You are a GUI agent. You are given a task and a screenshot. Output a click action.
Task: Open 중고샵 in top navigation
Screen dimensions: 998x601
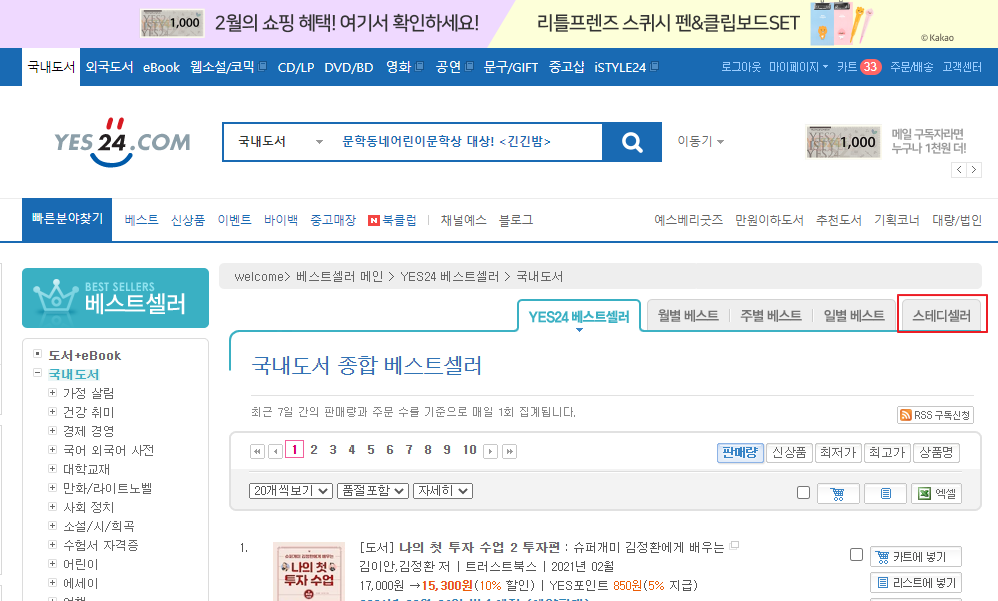(x=566, y=67)
